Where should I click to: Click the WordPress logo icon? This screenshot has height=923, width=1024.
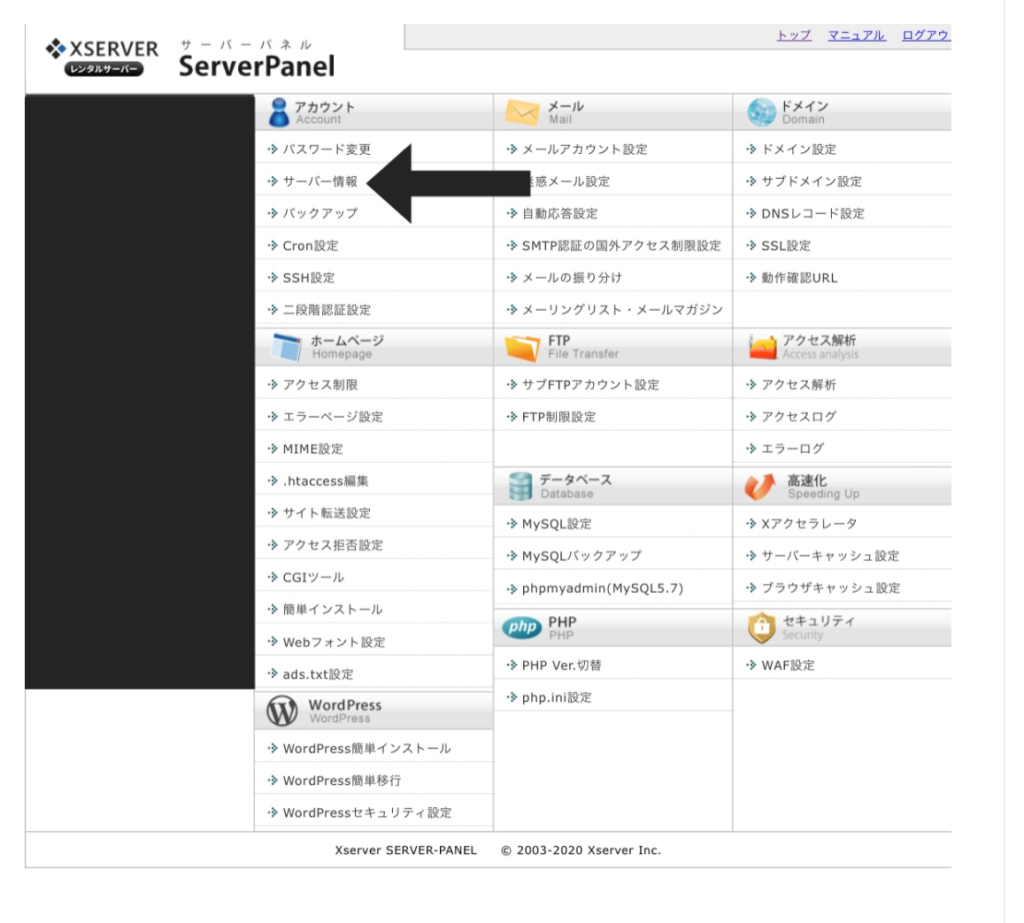[282, 711]
